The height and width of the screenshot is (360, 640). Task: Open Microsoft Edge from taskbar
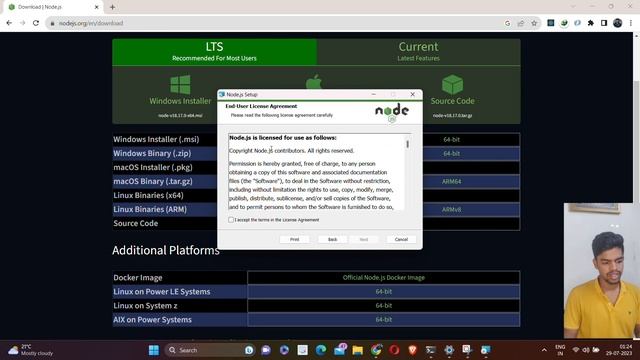tap(321, 350)
